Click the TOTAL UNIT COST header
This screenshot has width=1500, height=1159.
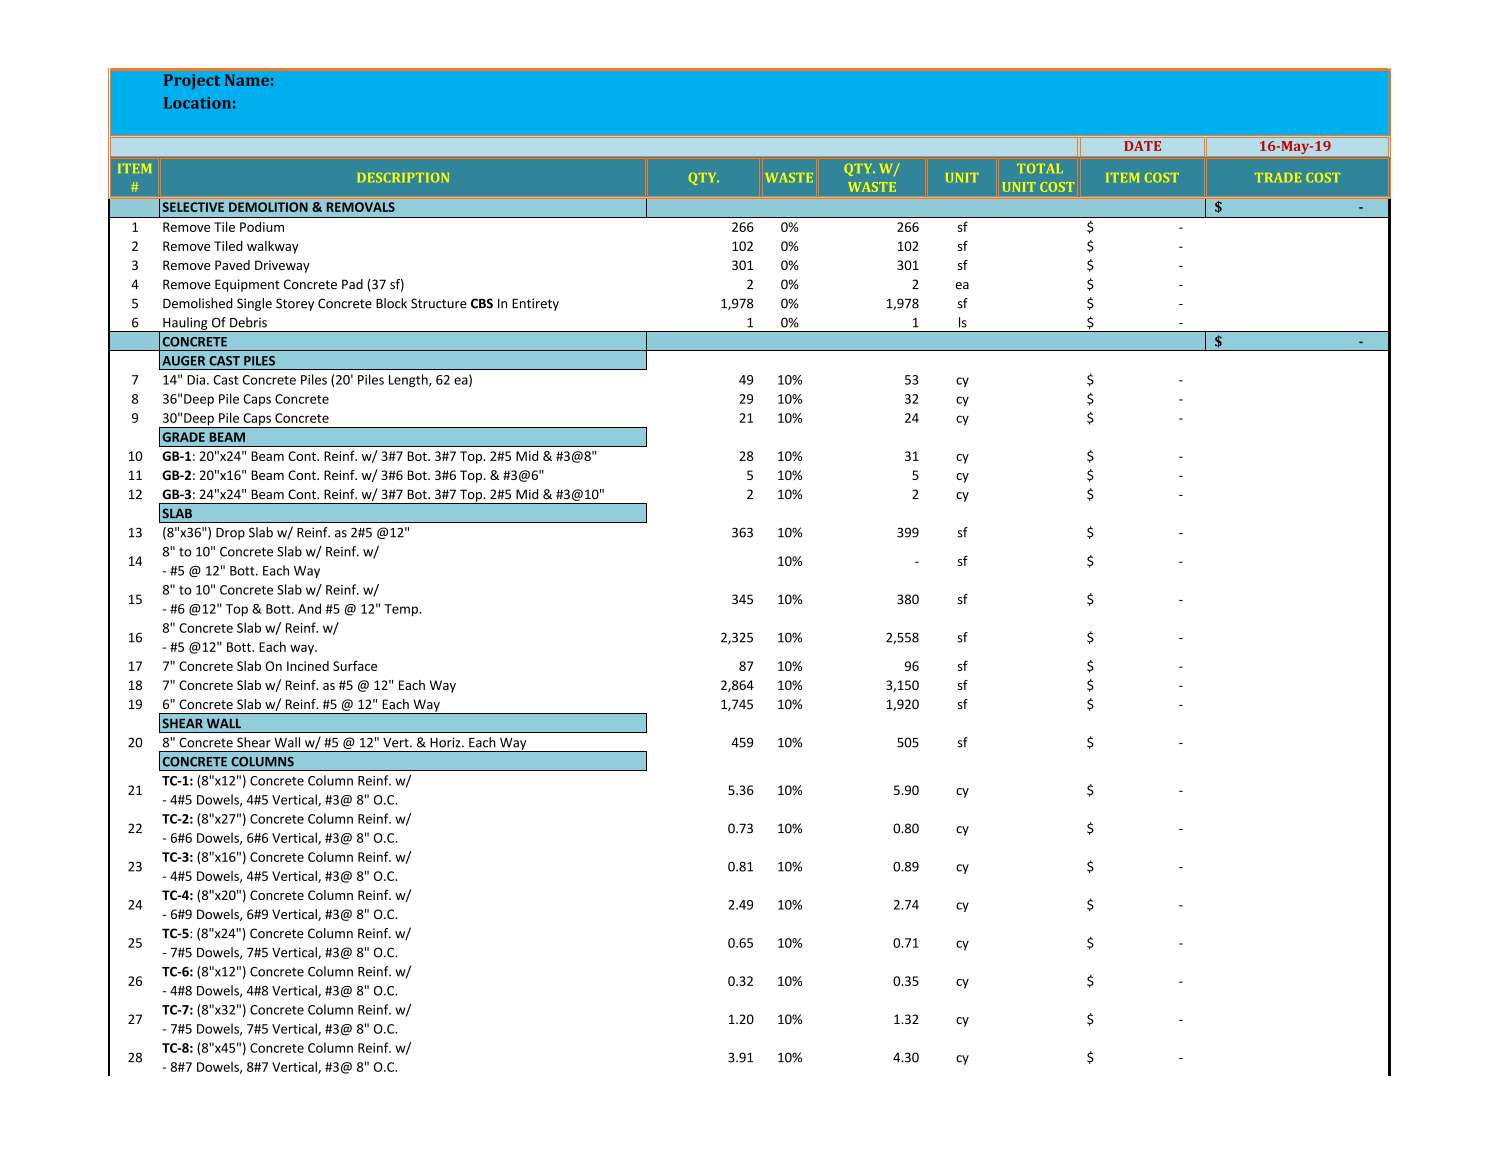[1037, 177]
